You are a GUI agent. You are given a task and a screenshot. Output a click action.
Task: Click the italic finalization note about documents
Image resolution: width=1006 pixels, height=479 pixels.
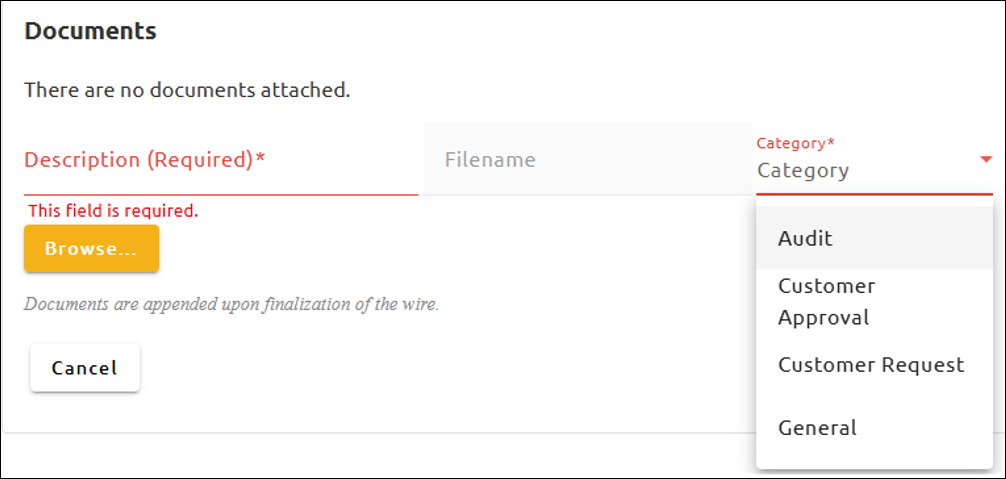[x=231, y=304]
